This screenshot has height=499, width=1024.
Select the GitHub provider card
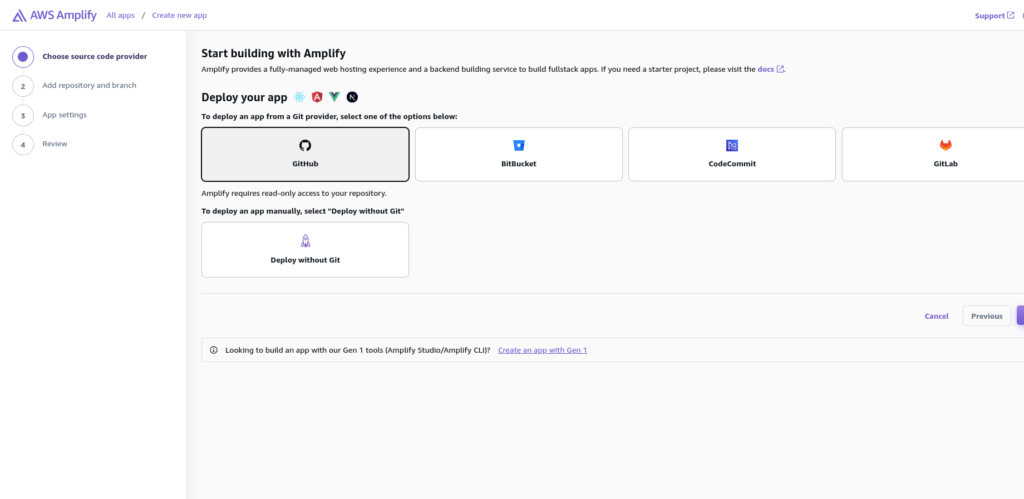point(305,154)
